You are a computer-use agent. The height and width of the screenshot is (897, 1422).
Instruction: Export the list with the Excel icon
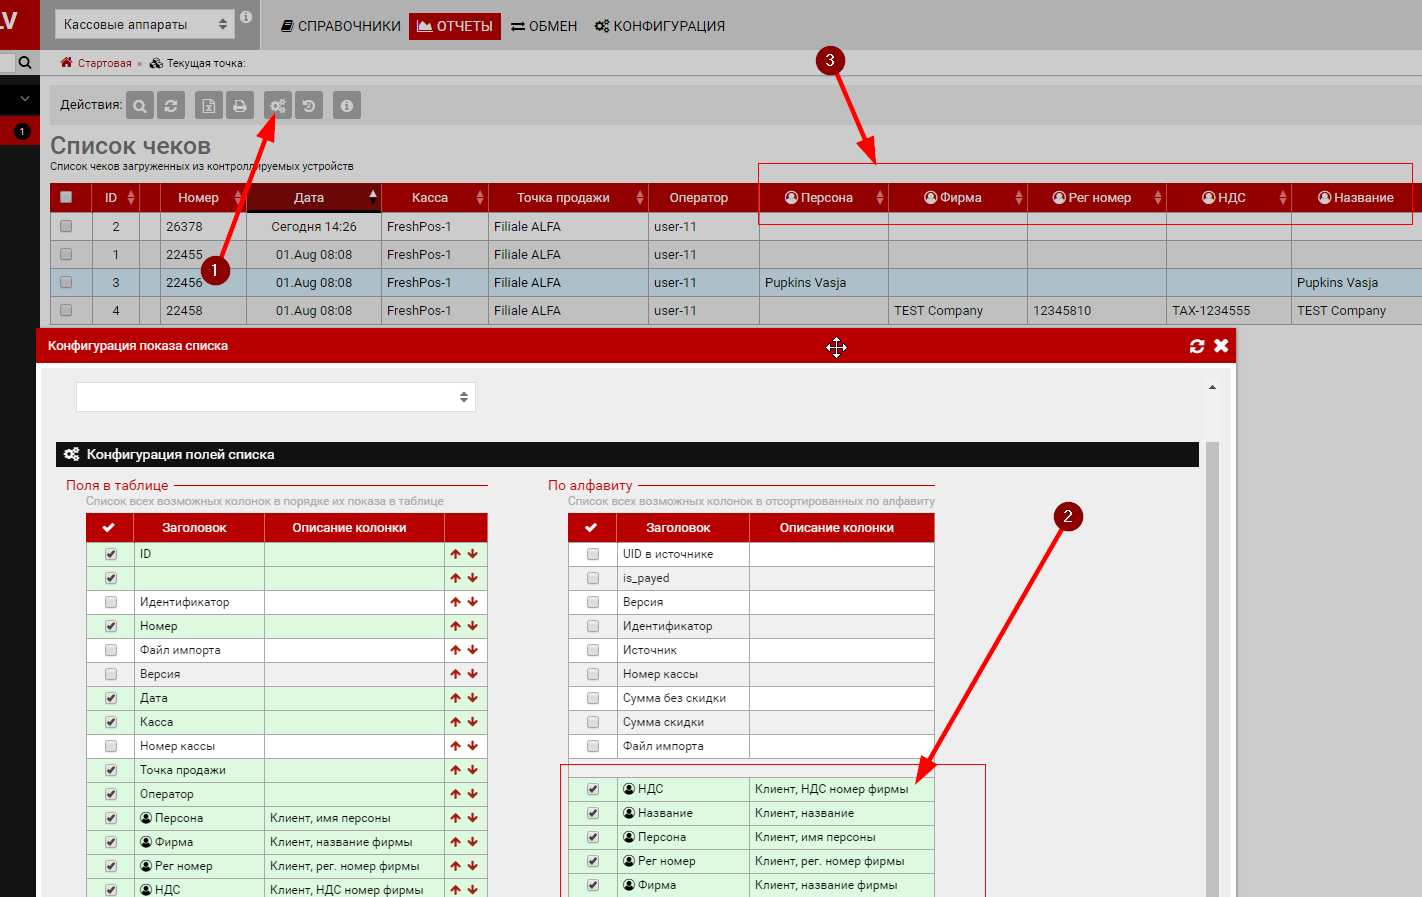[208, 106]
